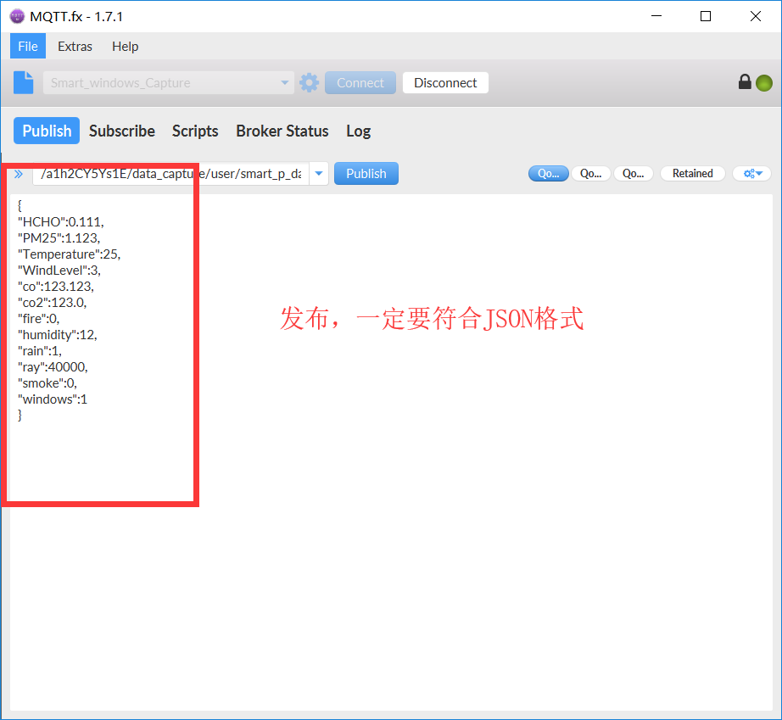The height and width of the screenshot is (720, 782).
Task: Switch to the Broker Status tab
Action: click(x=282, y=131)
